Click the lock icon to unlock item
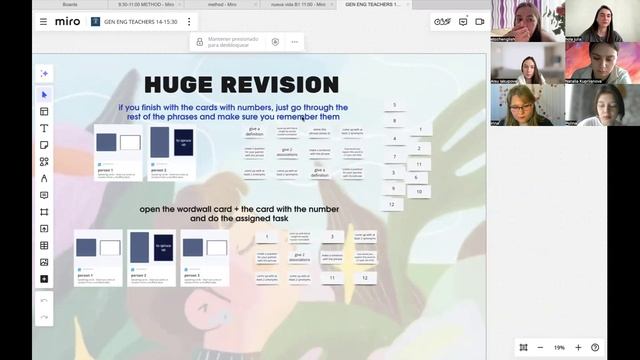The height and width of the screenshot is (360, 640). 200,42
